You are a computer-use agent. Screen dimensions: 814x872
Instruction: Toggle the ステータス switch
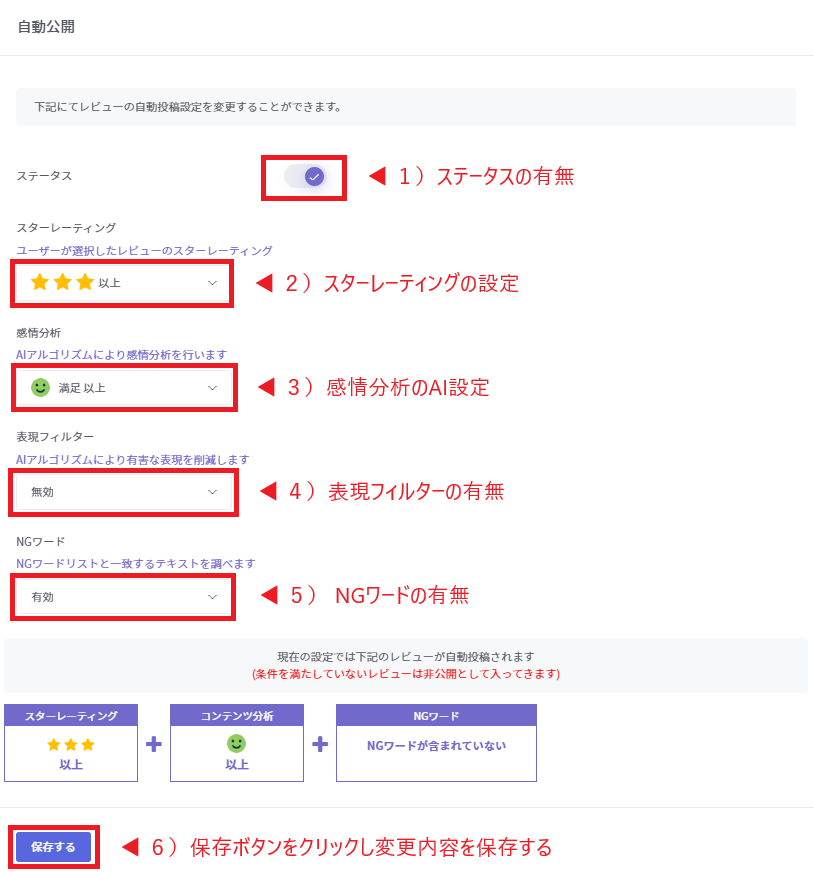[x=304, y=177]
